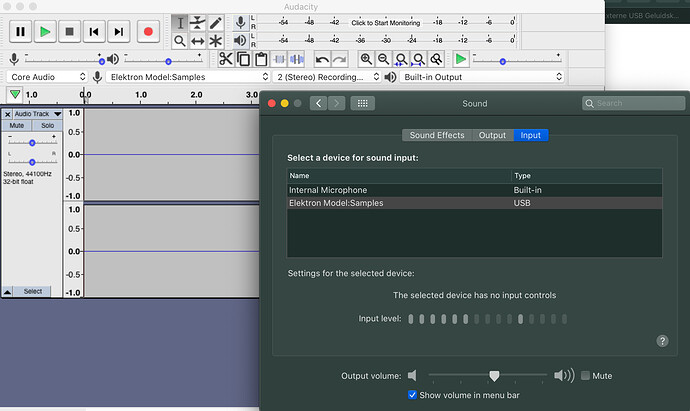Show all preferences with grid button
Screen dimensions: 690x411
tap(363, 103)
